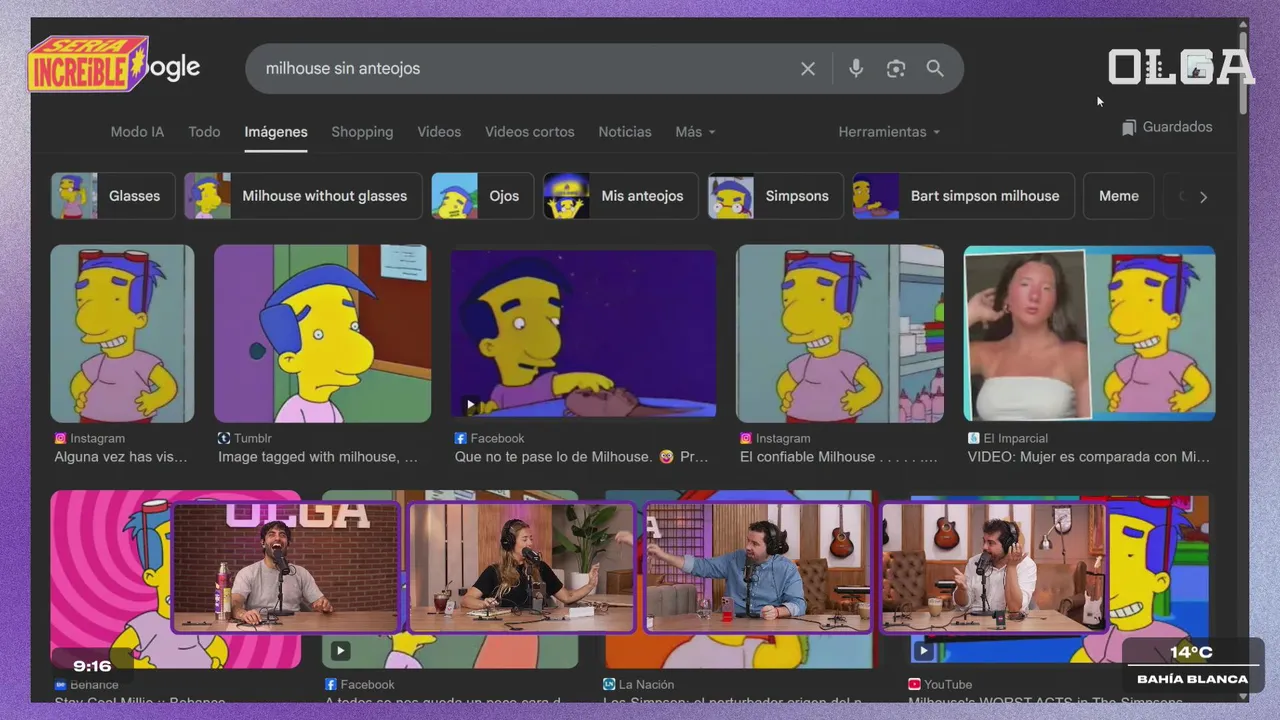This screenshot has width=1280, height=720.
Task: Select the Glasses filter chip
Action: [x=113, y=196]
